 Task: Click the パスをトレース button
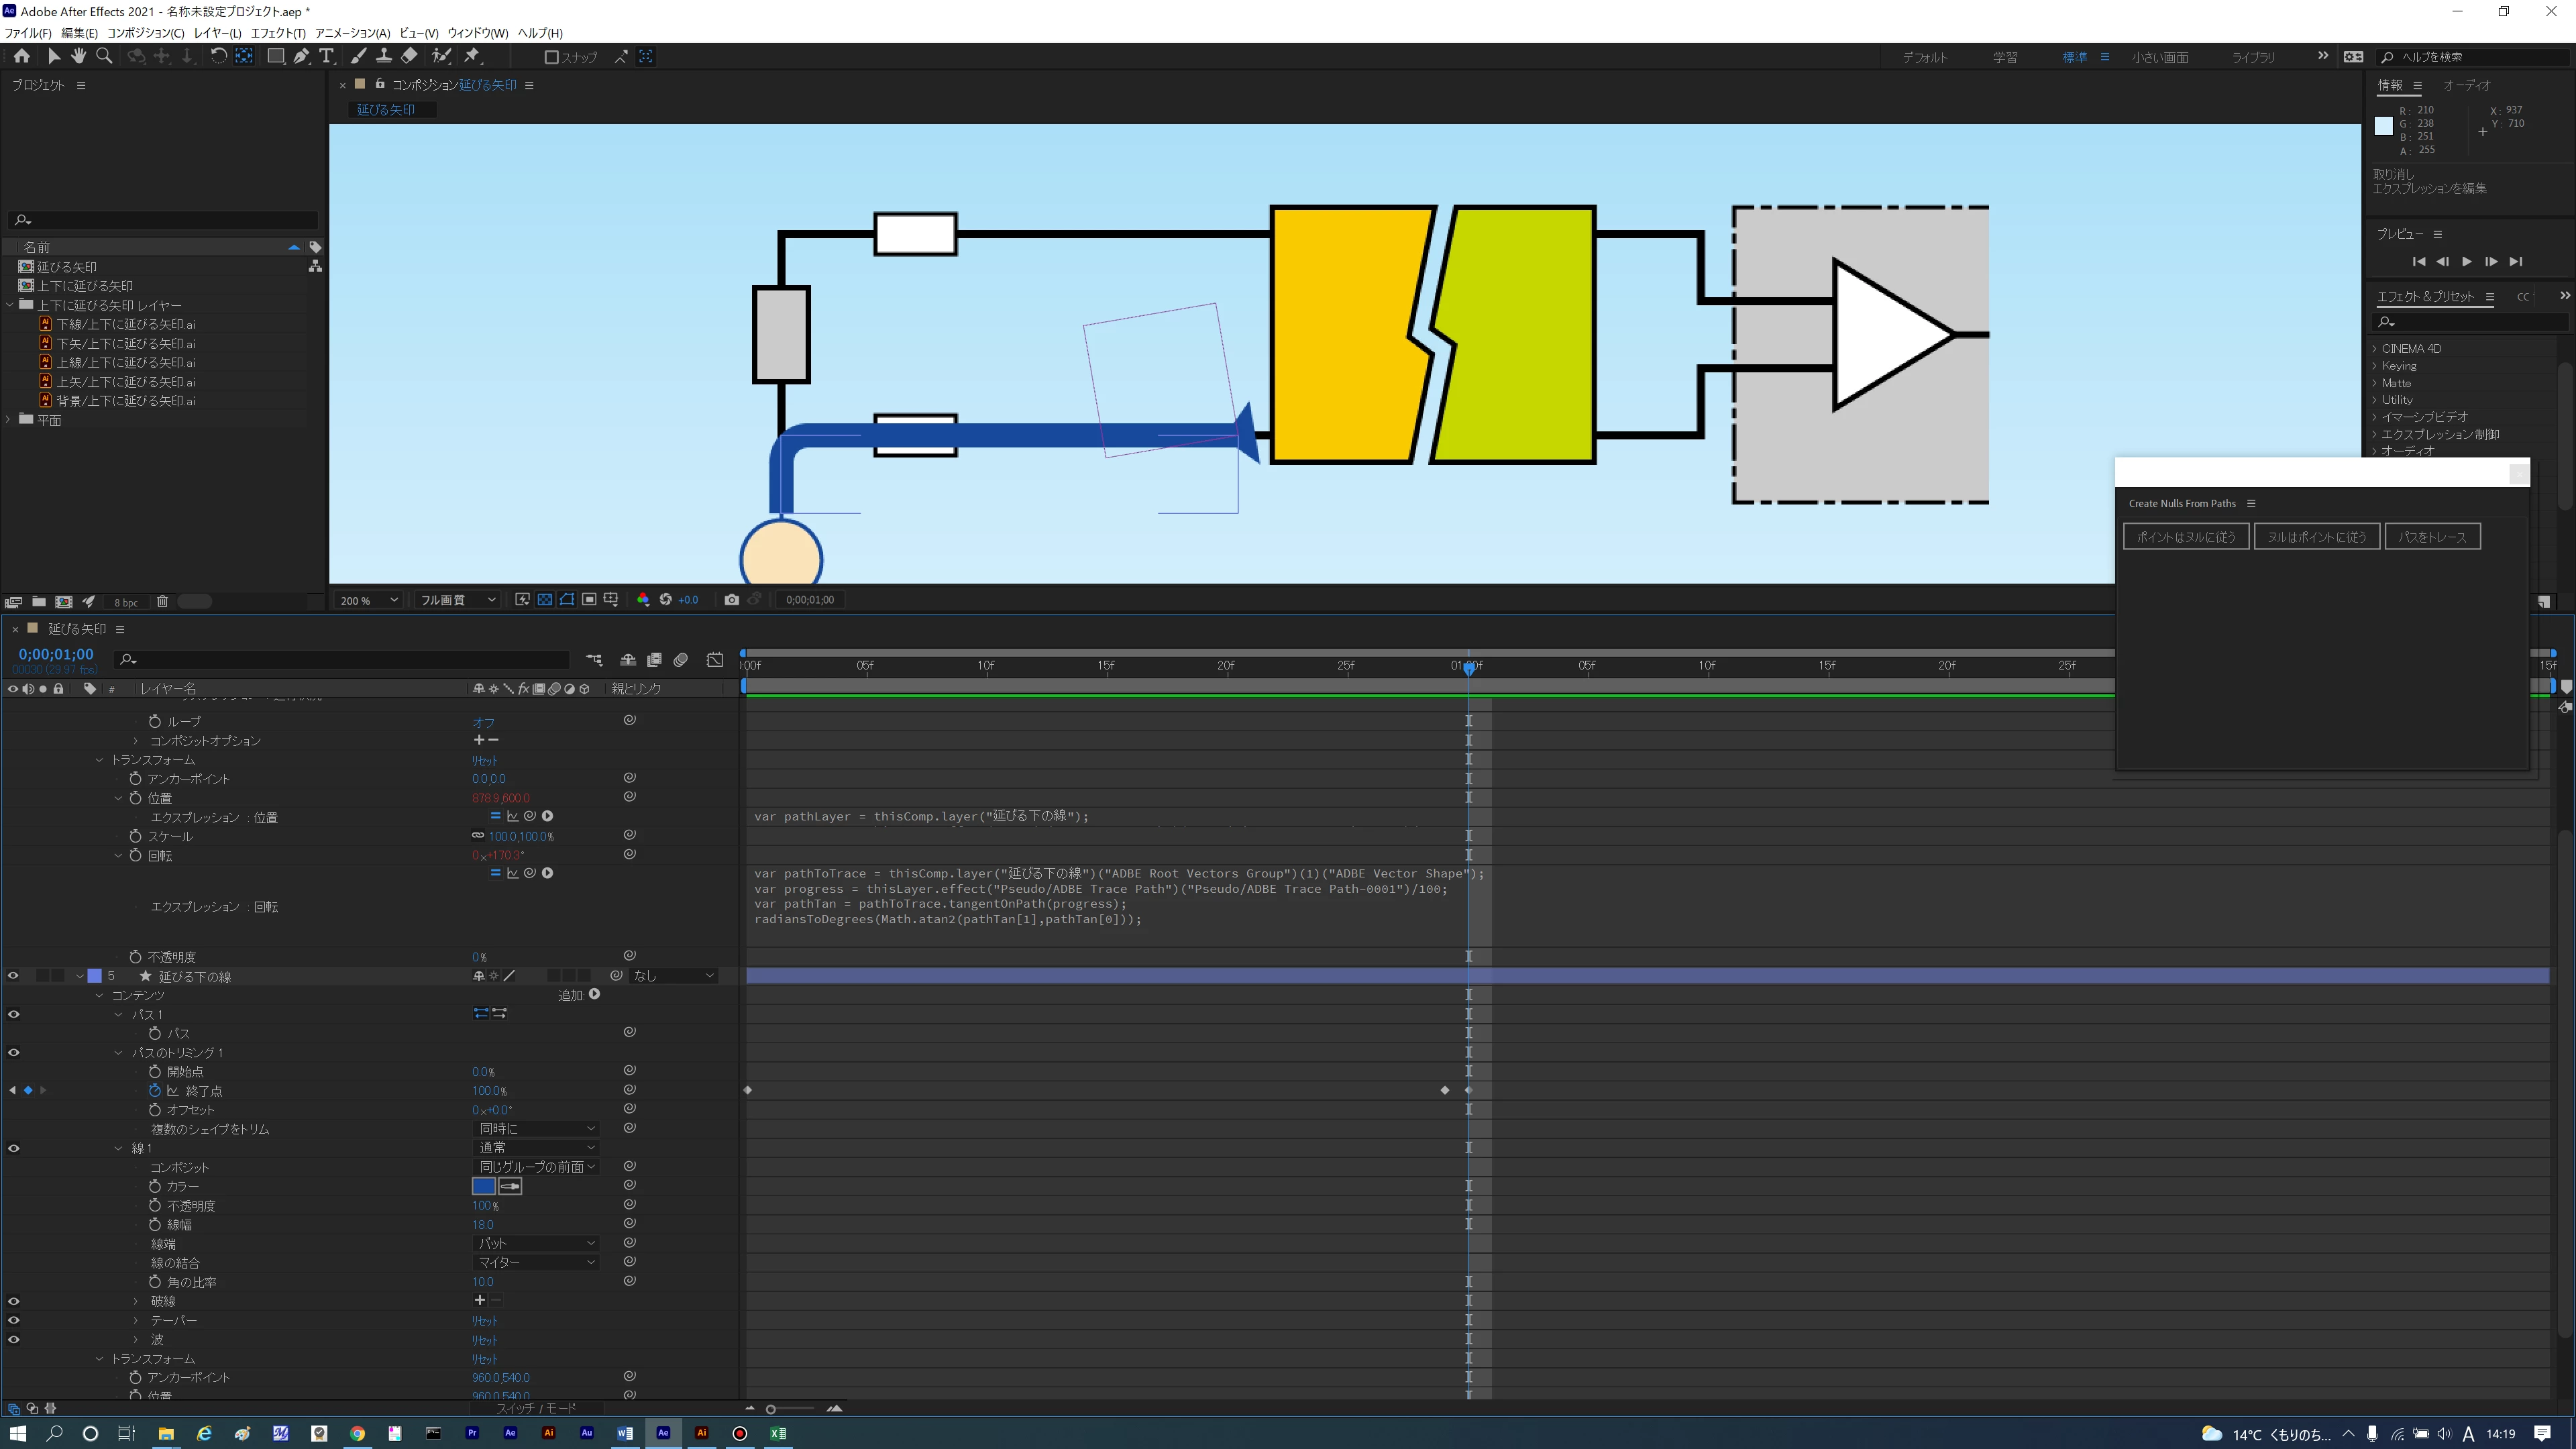pyautogui.click(x=2431, y=537)
